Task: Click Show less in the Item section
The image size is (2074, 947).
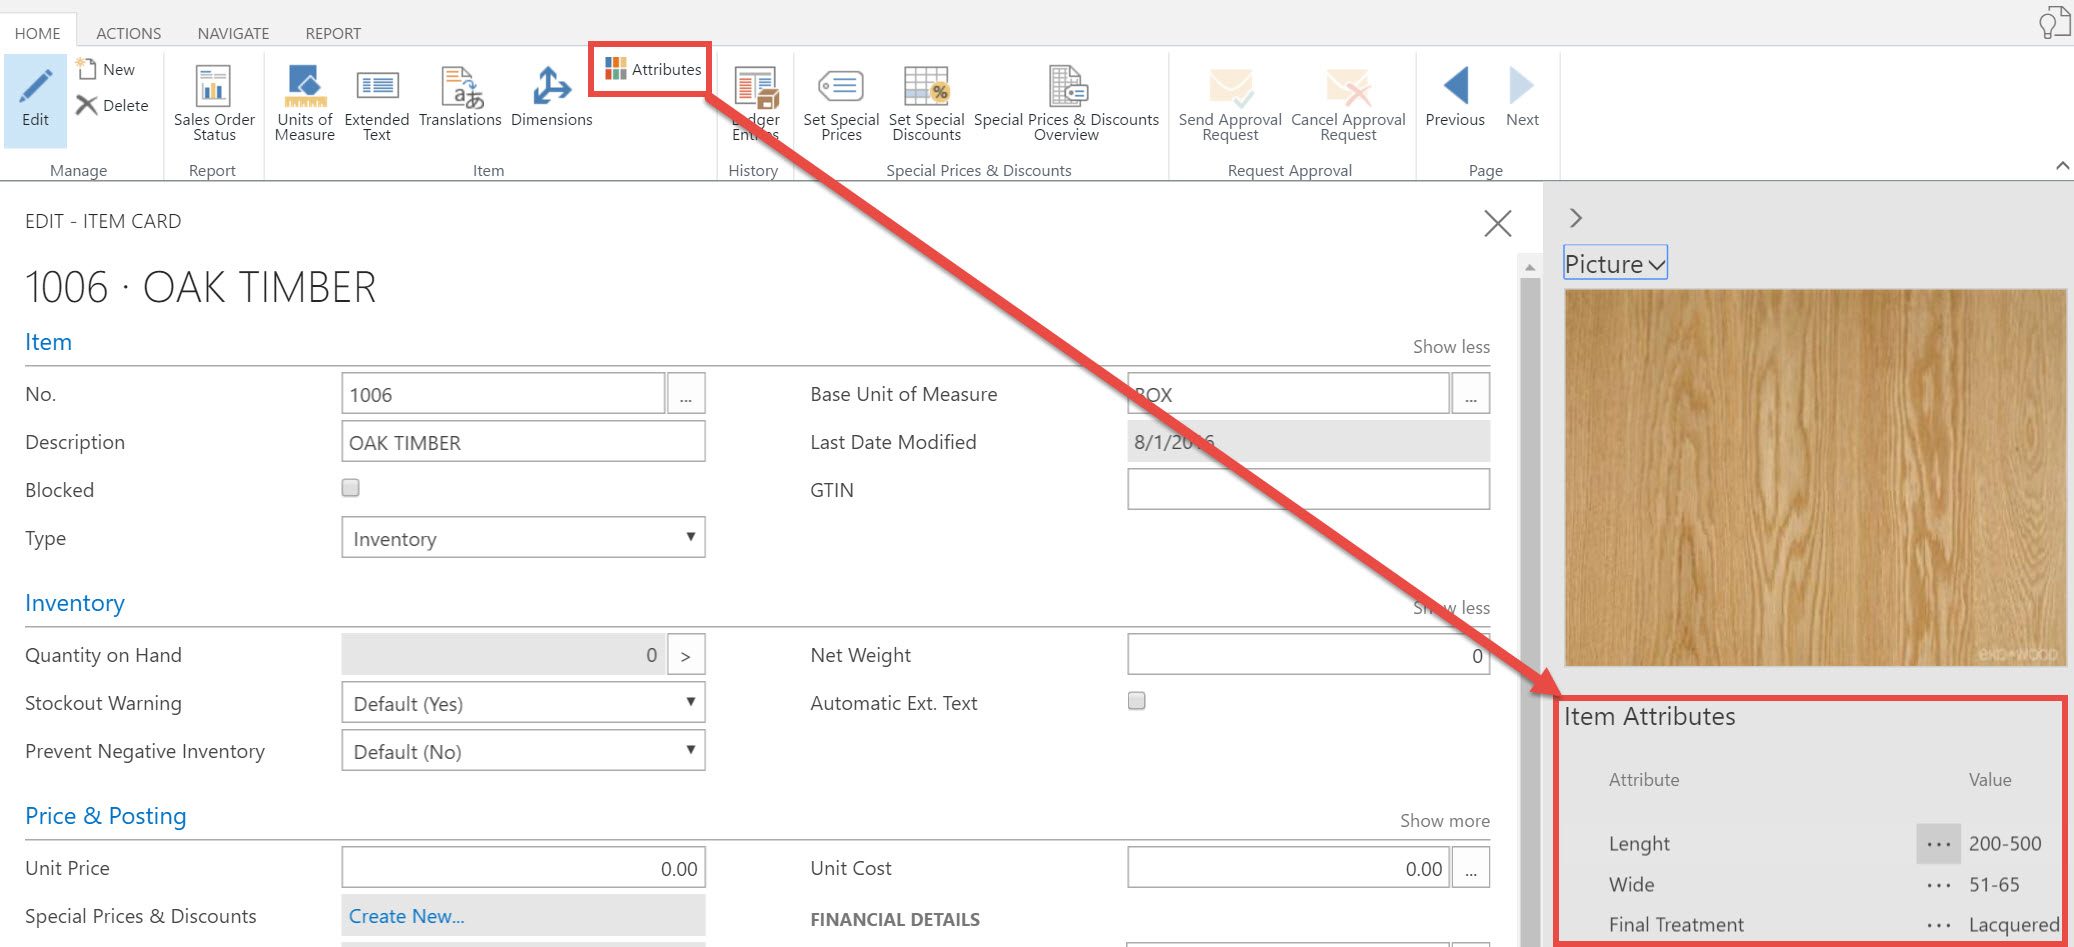Action: pos(1450,346)
